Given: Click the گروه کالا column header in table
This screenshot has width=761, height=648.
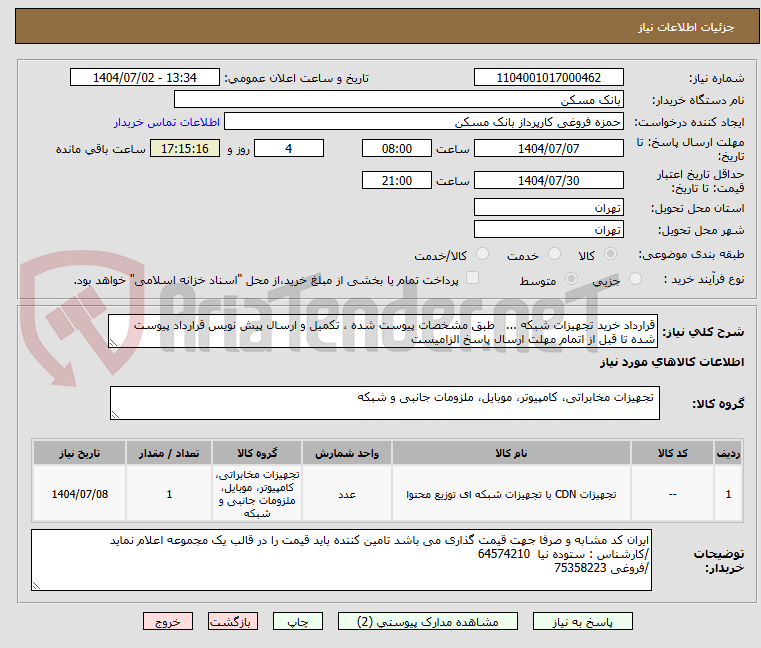Looking at the screenshot, I should pos(257,453).
